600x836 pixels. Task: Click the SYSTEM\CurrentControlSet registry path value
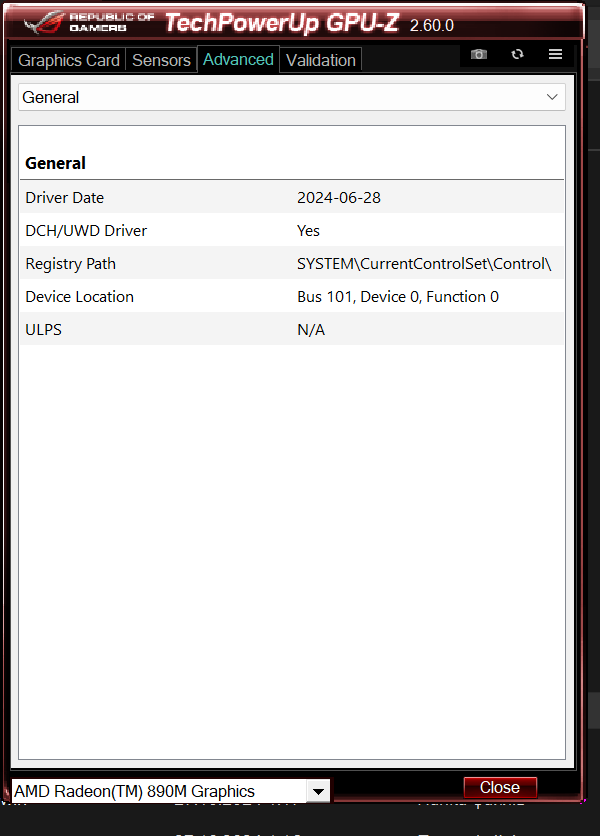click(x=424, y=264)
